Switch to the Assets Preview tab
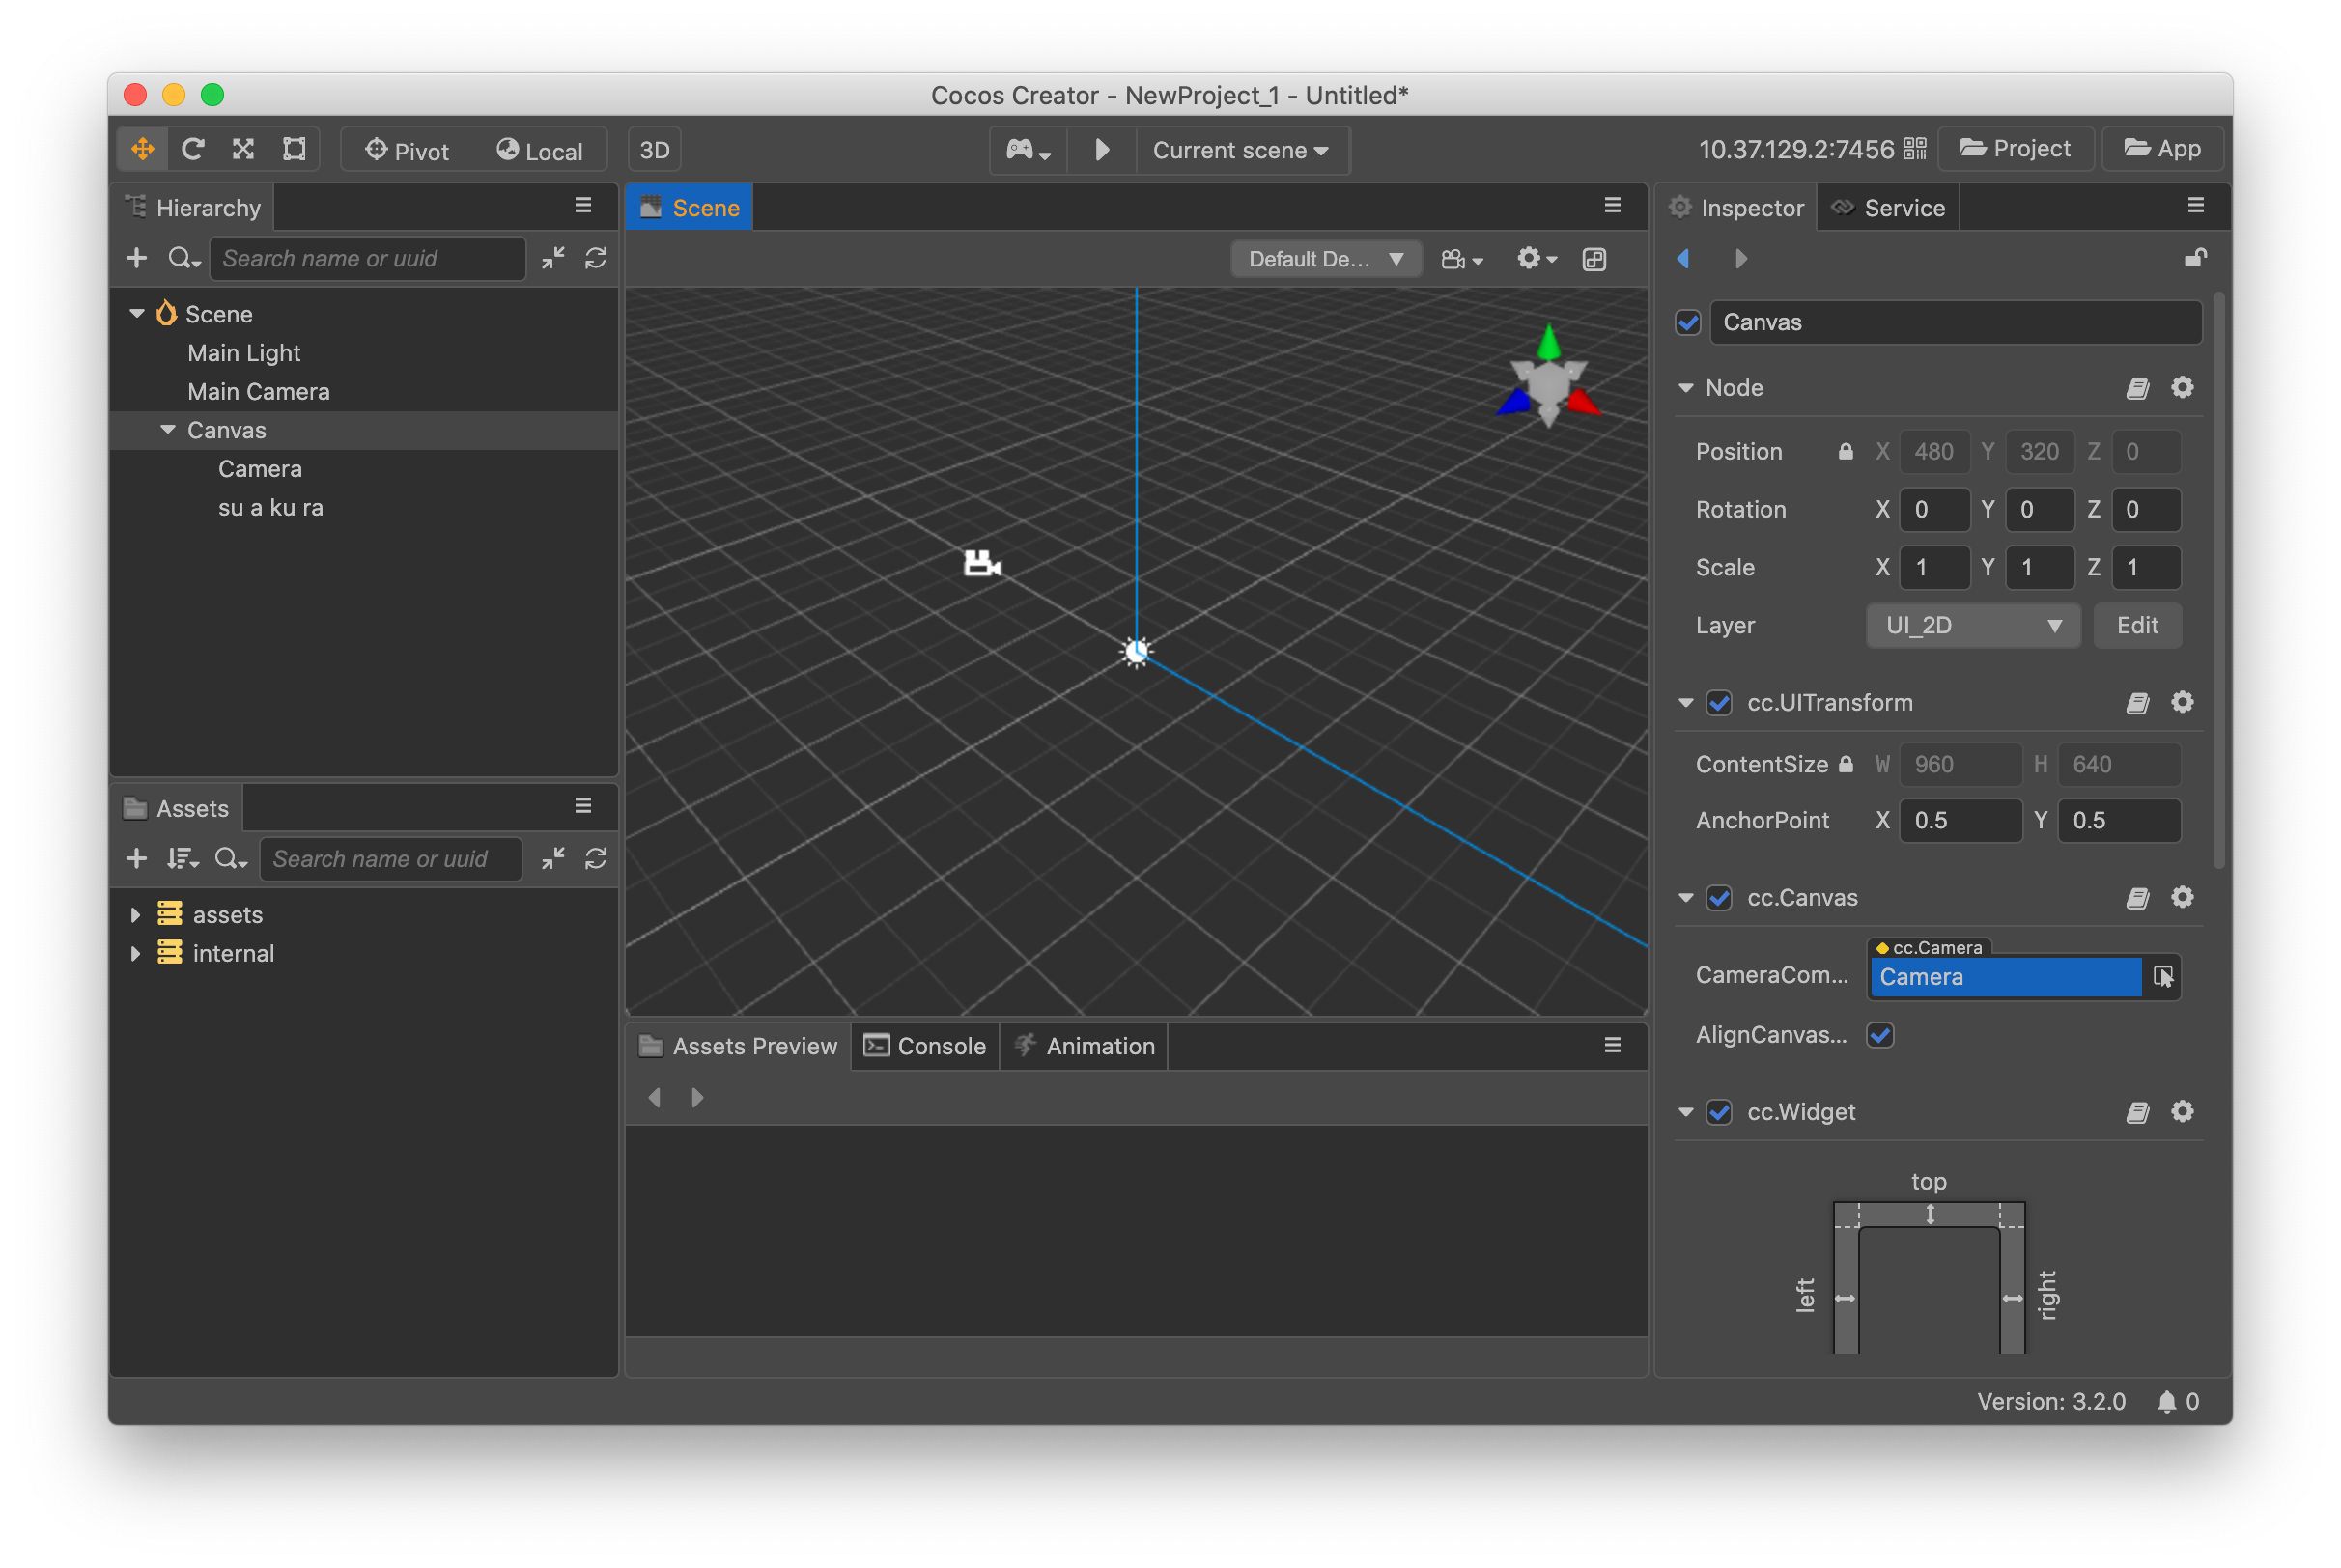This screenshot has height=1568, width=2341. click(x=738, y=1046)
